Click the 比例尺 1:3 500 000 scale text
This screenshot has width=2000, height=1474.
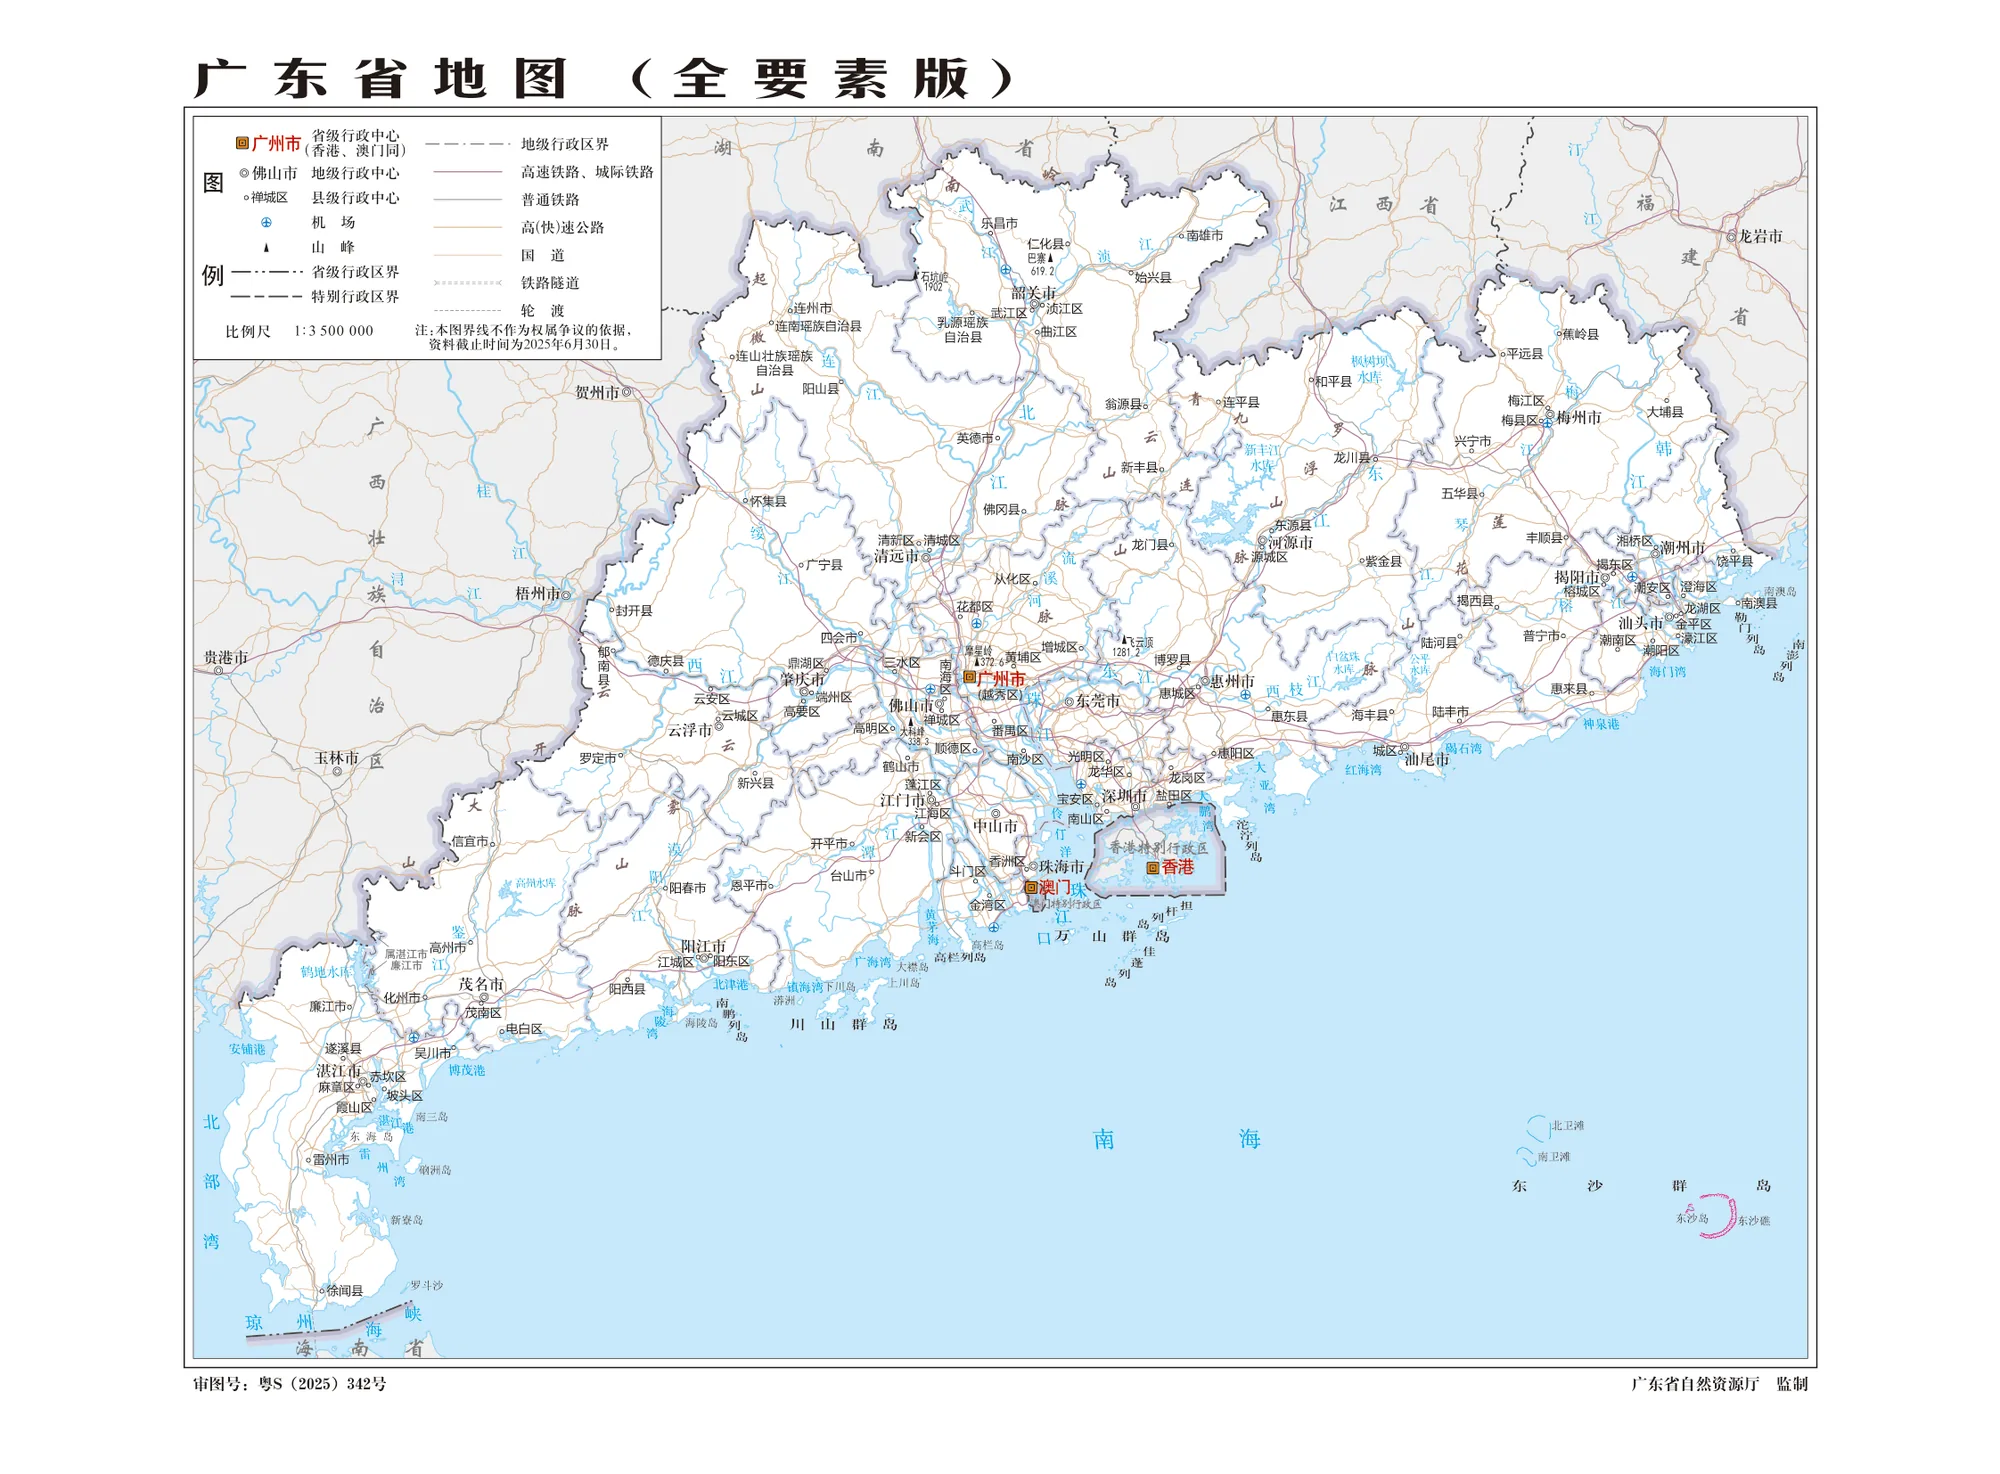click(x=299, y=331)
